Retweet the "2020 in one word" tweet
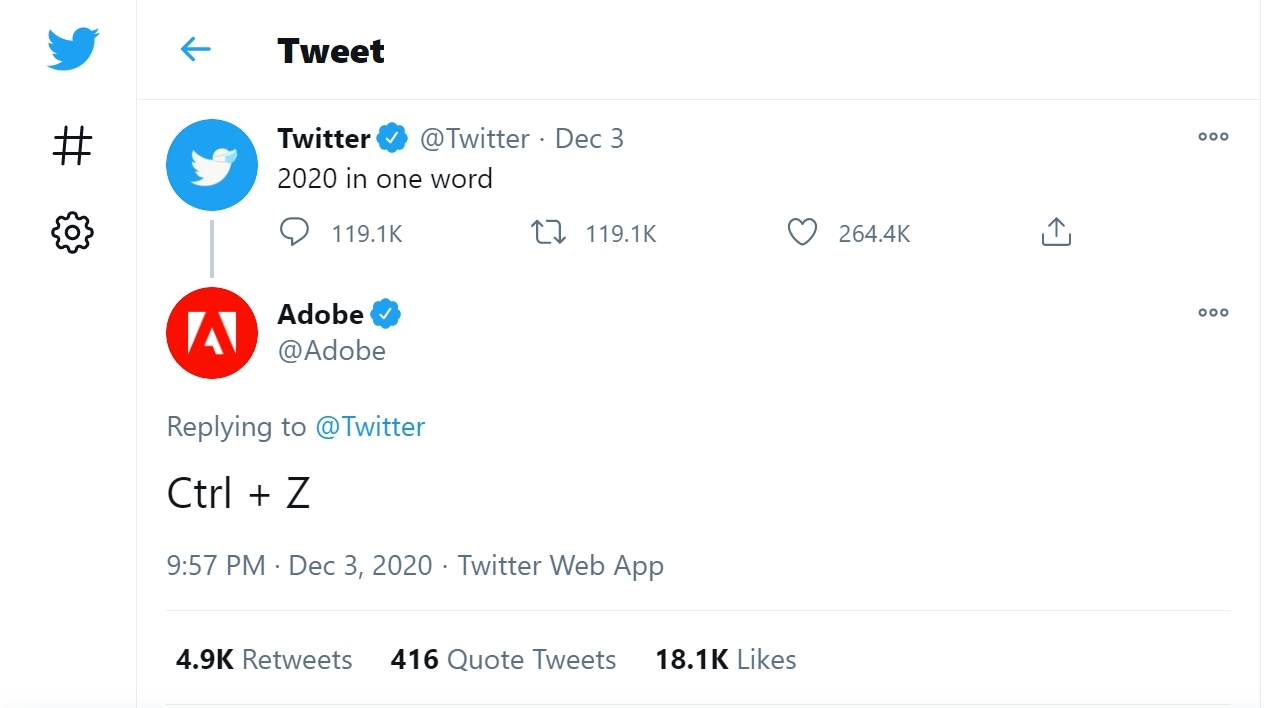This screenshot has width=1264, height=708. coord(548,233)
